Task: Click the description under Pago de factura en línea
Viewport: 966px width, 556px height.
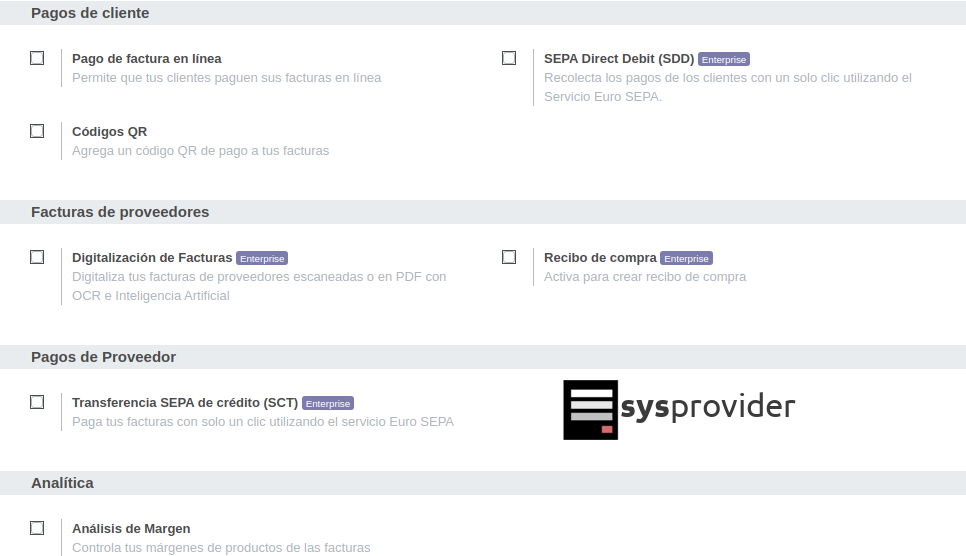Action: 226,78
